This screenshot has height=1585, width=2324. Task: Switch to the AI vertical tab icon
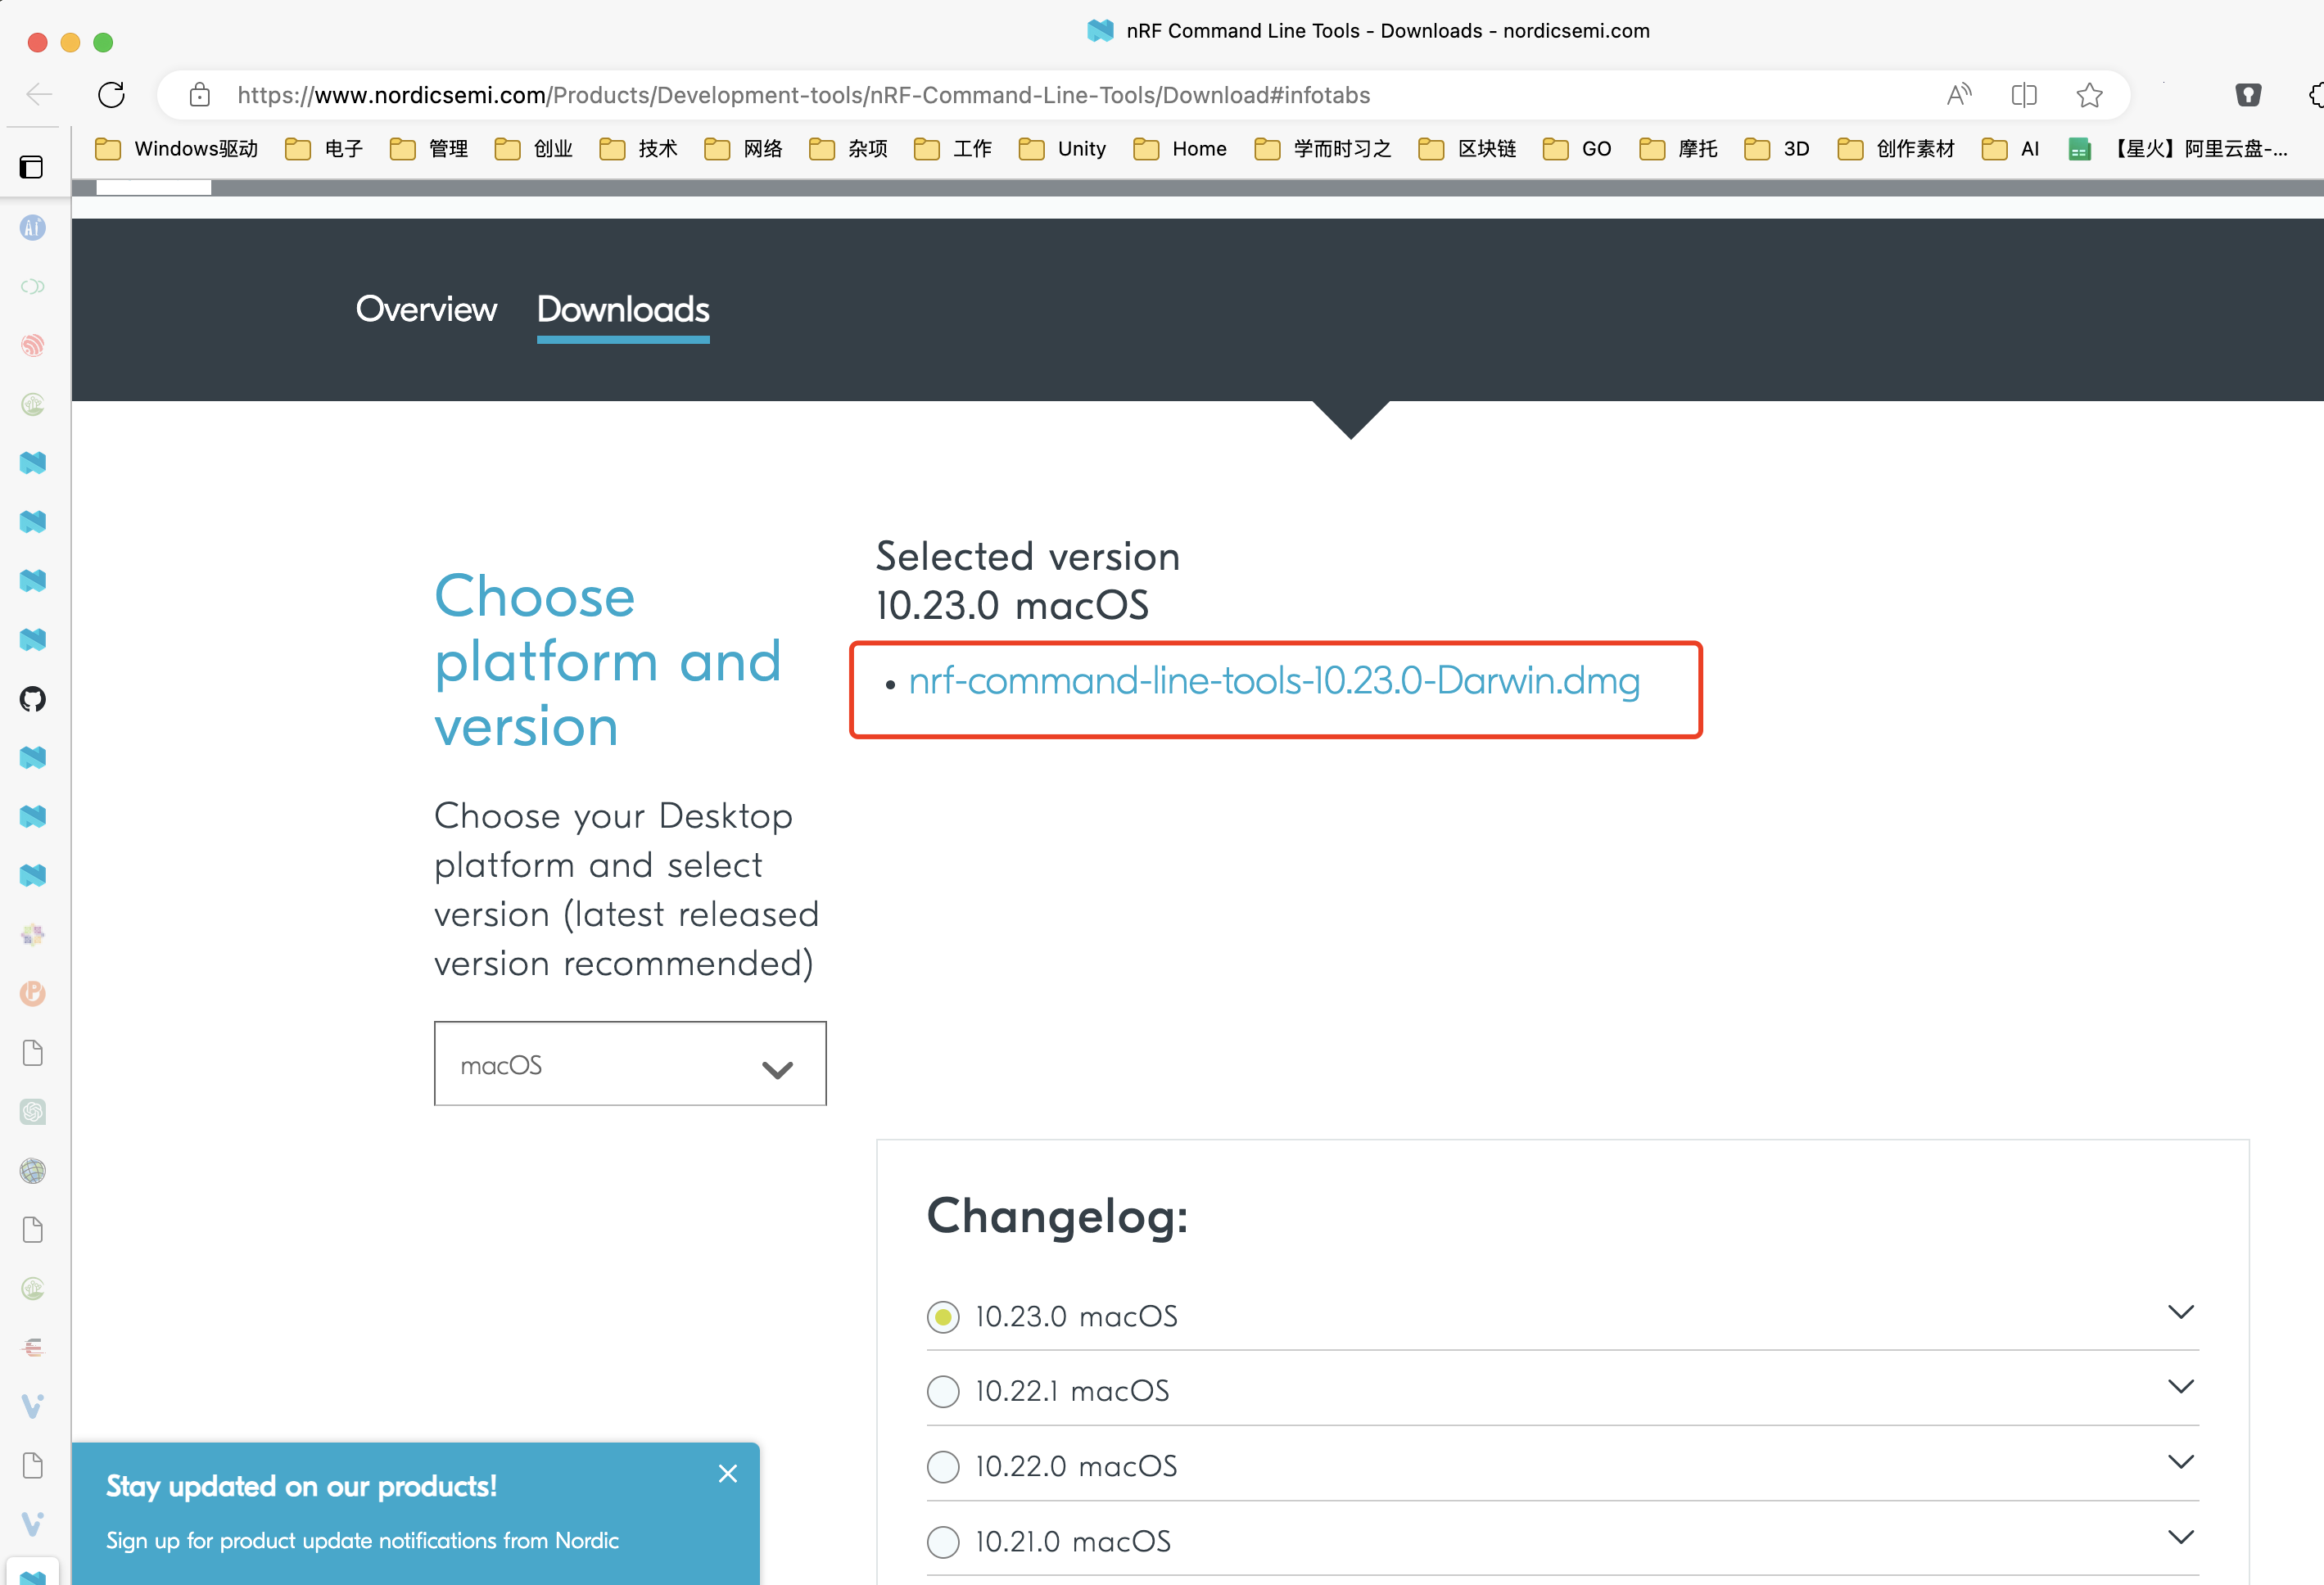coord(33,228)
